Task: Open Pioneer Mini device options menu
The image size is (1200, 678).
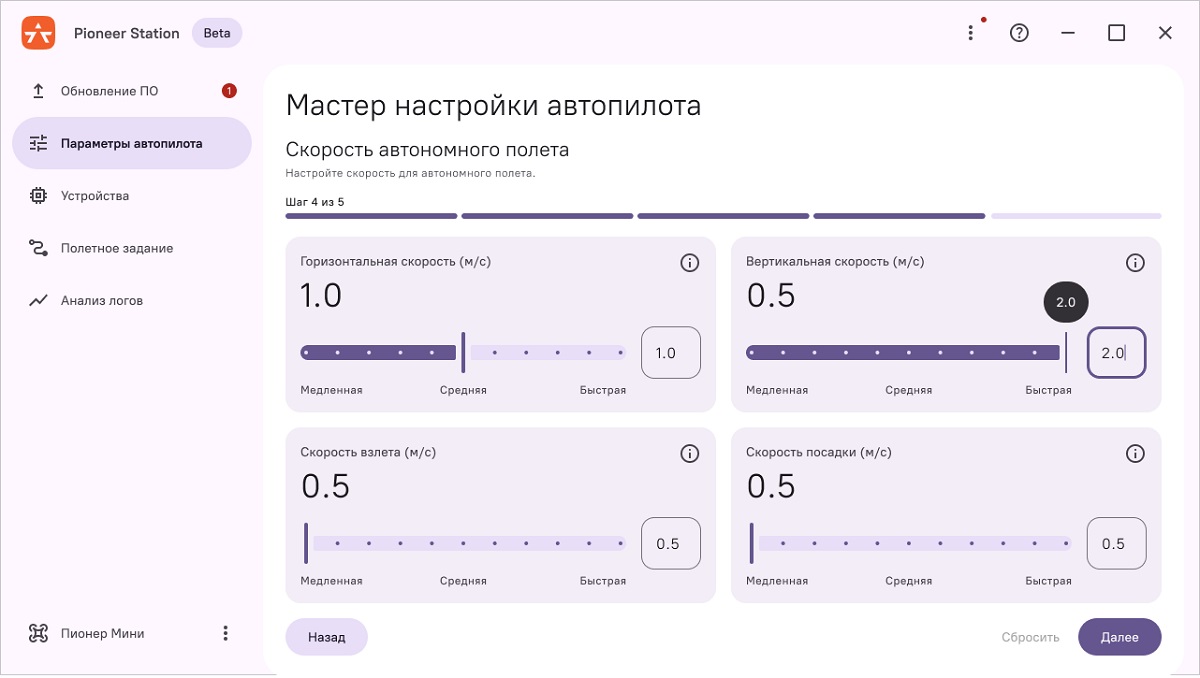Action: click(225, 633)
